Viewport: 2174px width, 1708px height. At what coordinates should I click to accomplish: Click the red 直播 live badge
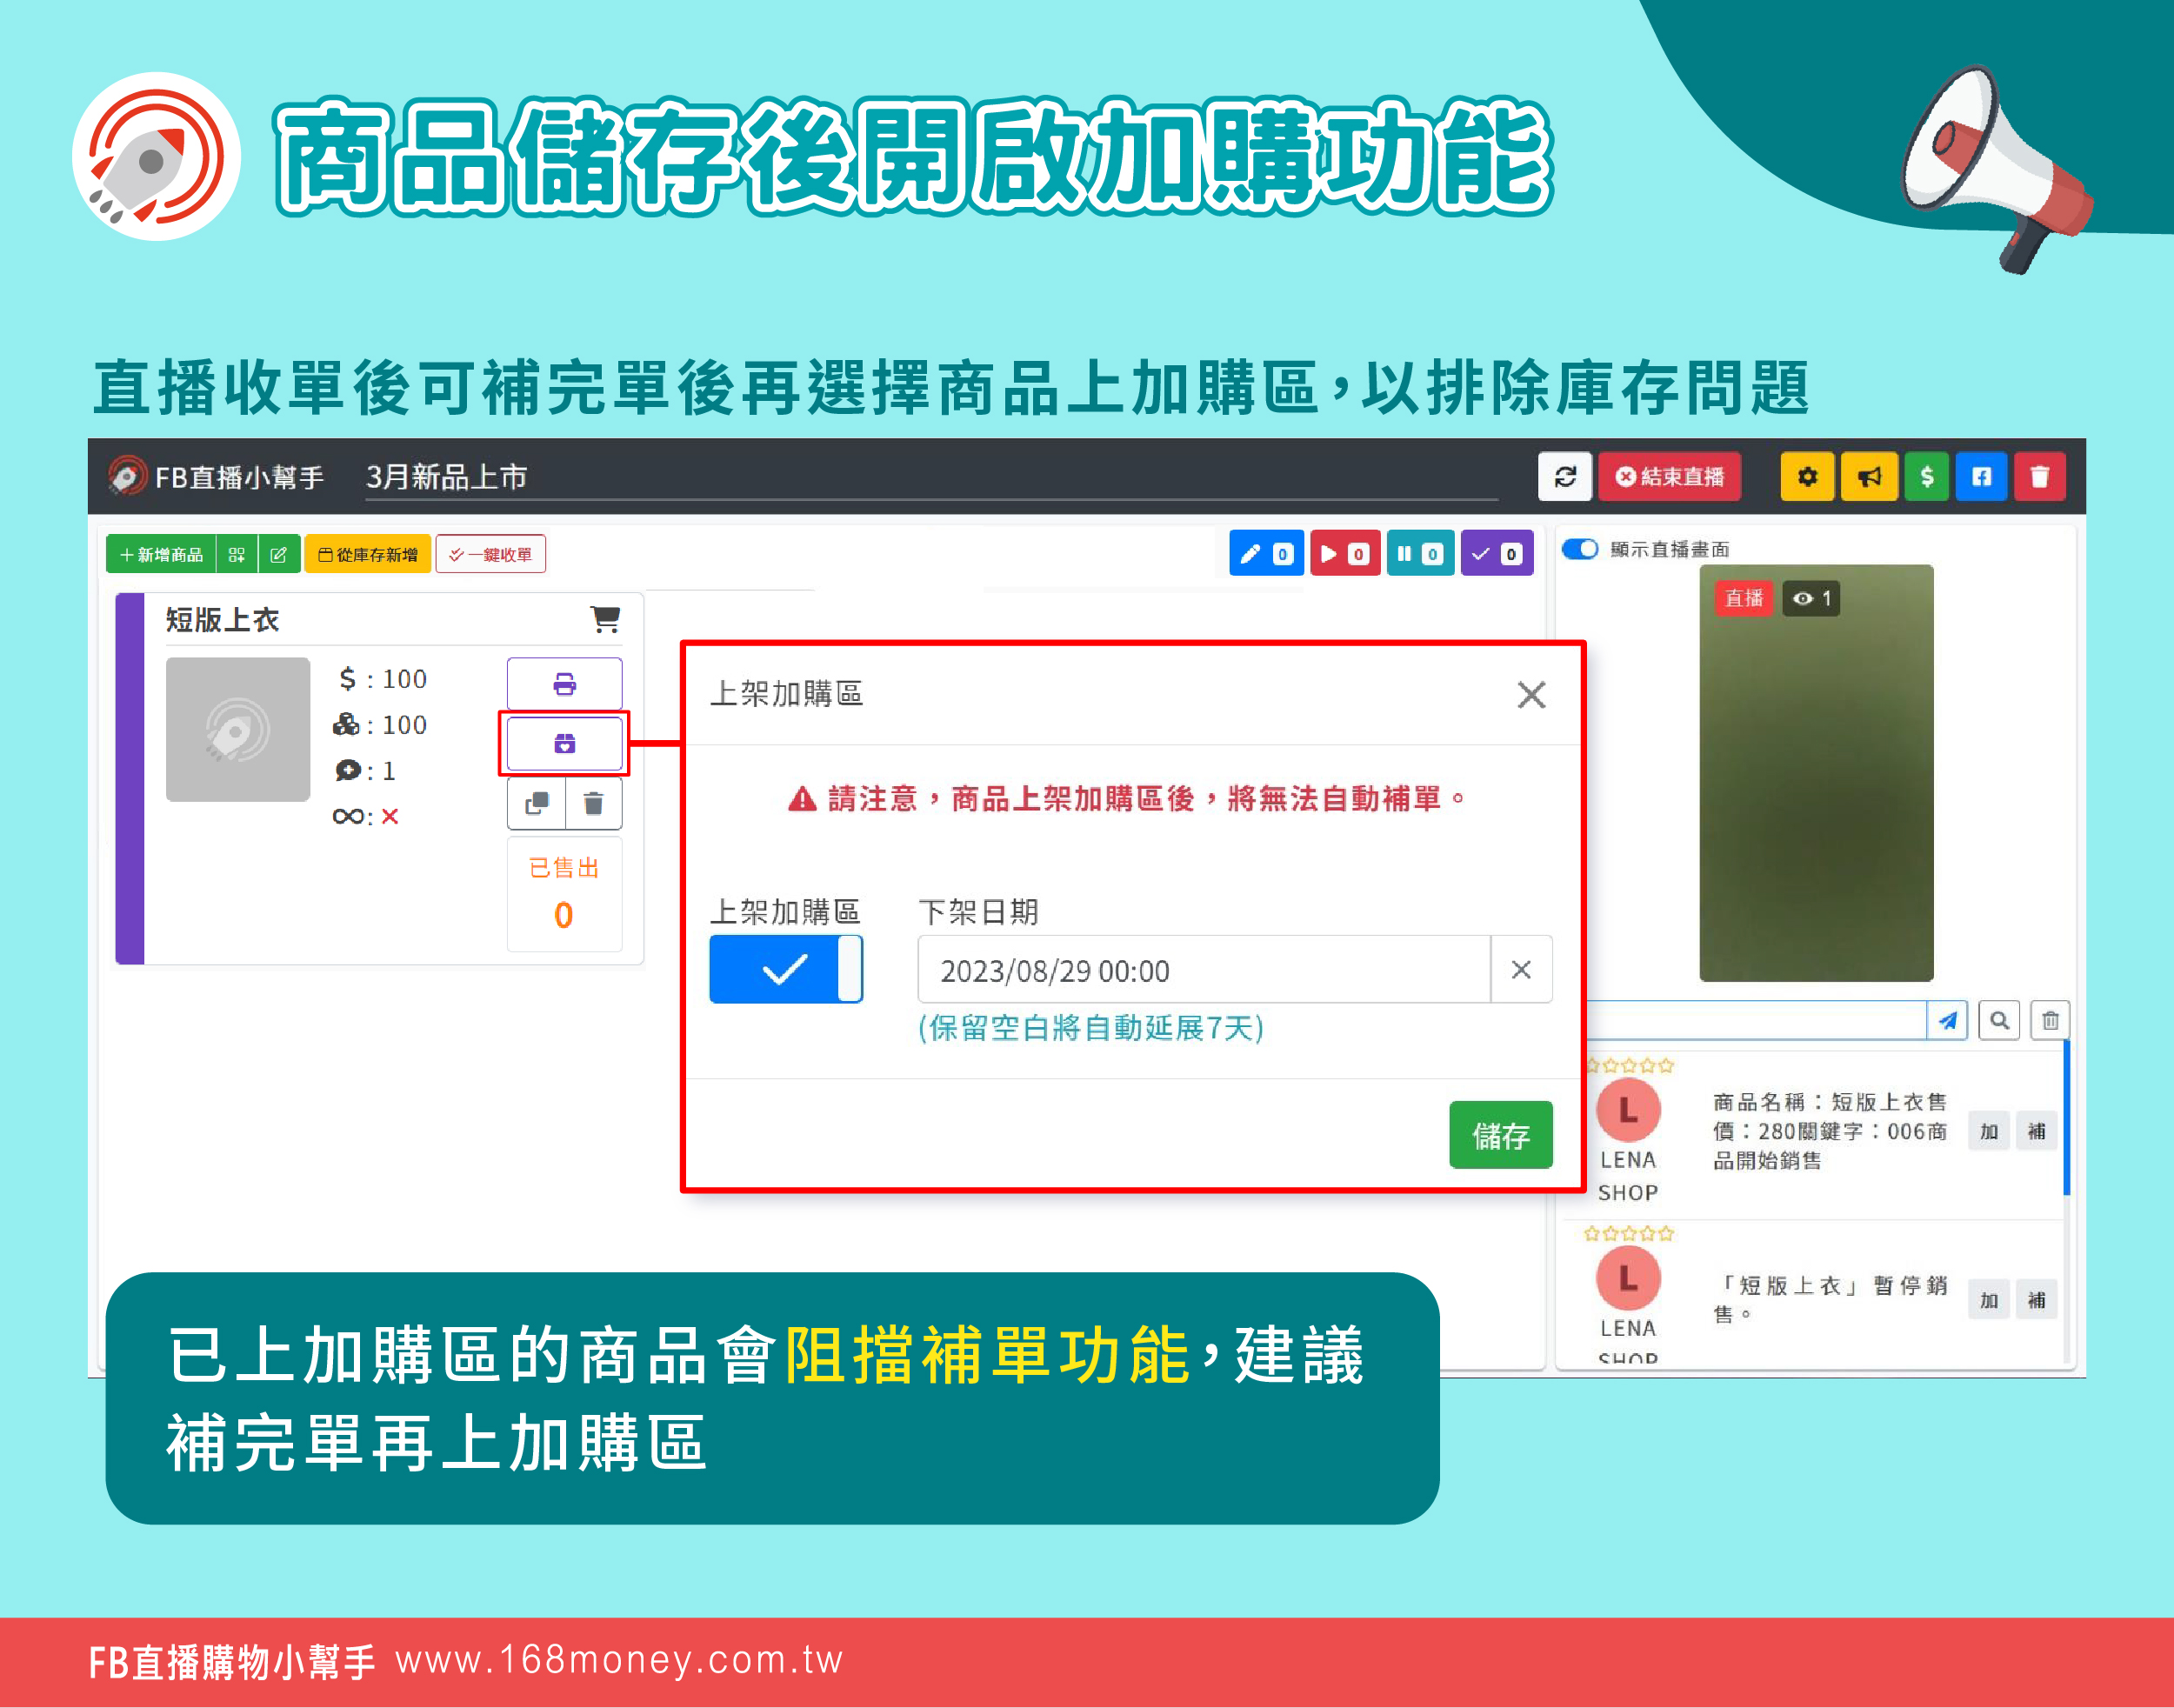tap(1744, 598)
